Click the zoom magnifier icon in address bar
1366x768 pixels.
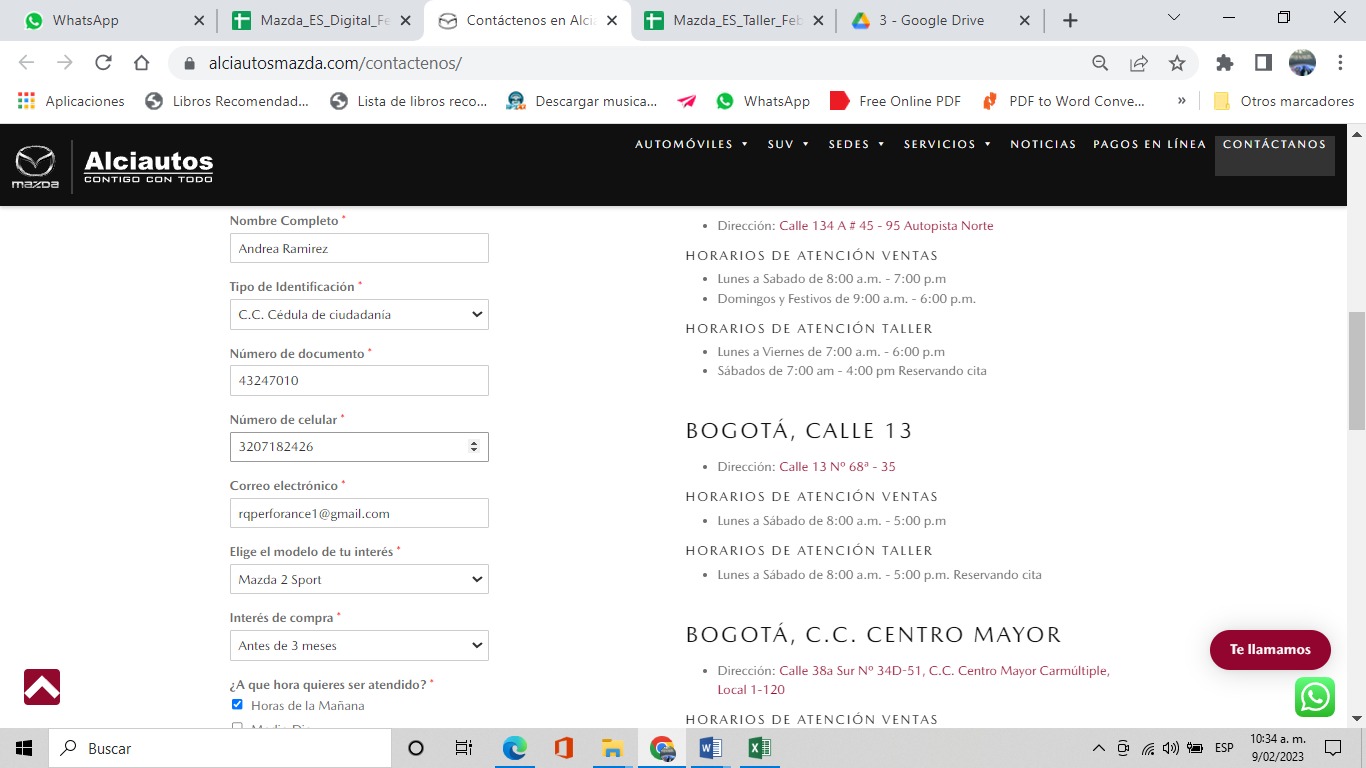(1100, 63)
